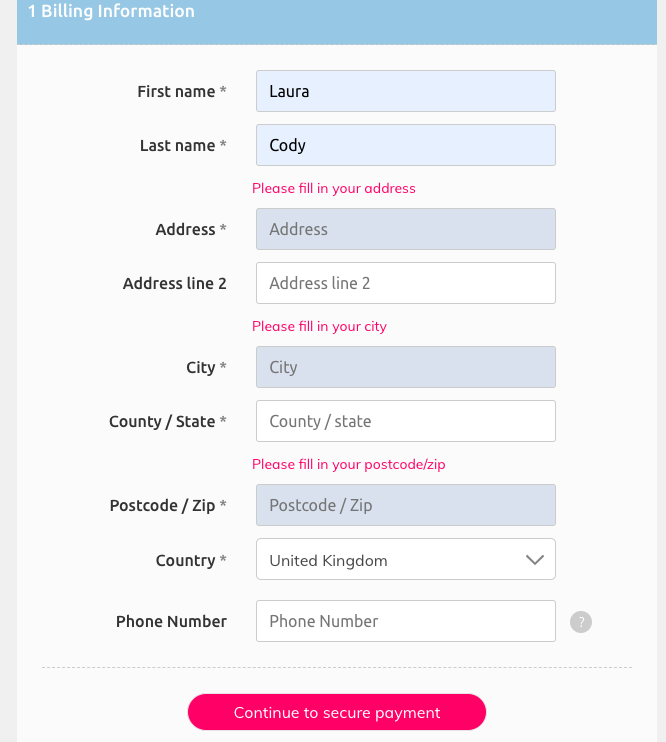The height and width of the screenshot is (742, 666).
Task: Select the Phone Number input box
Action: coord(405,621)
